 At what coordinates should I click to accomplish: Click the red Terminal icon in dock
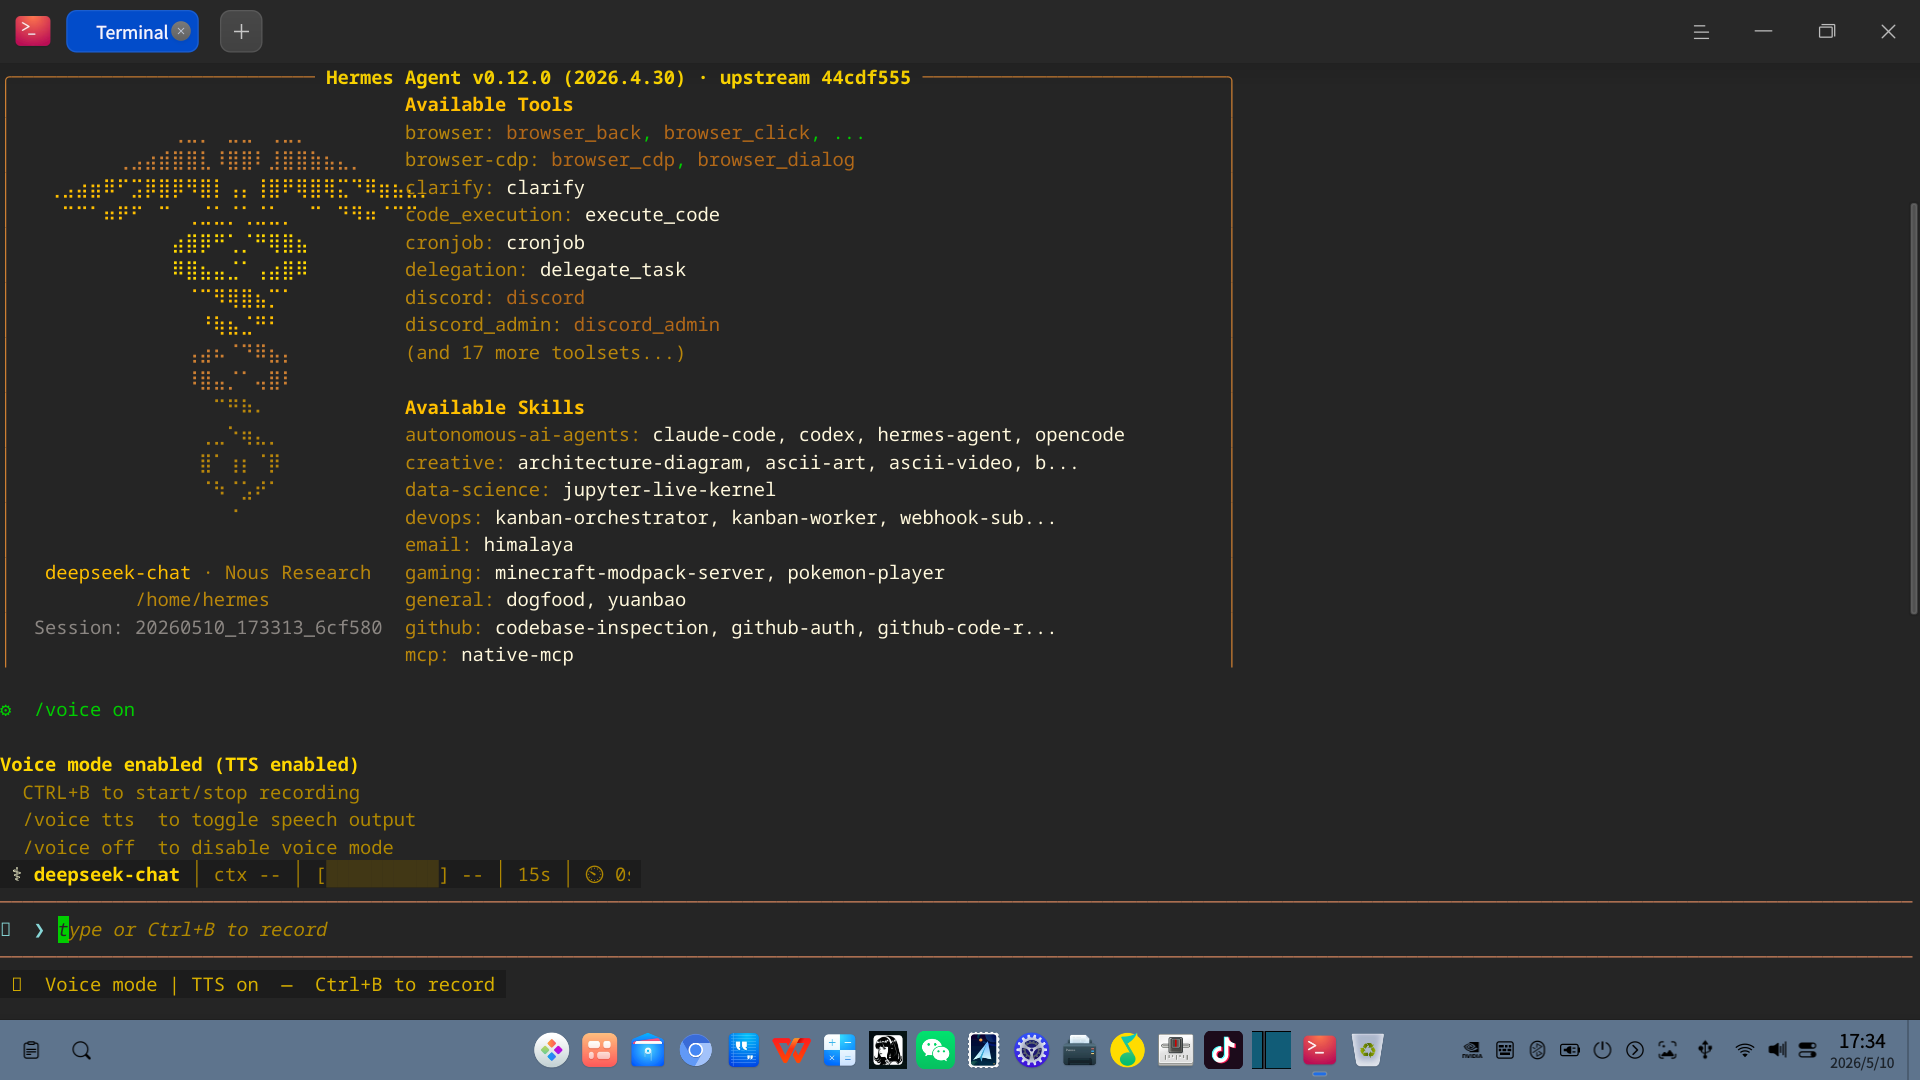point(1319,1050)
